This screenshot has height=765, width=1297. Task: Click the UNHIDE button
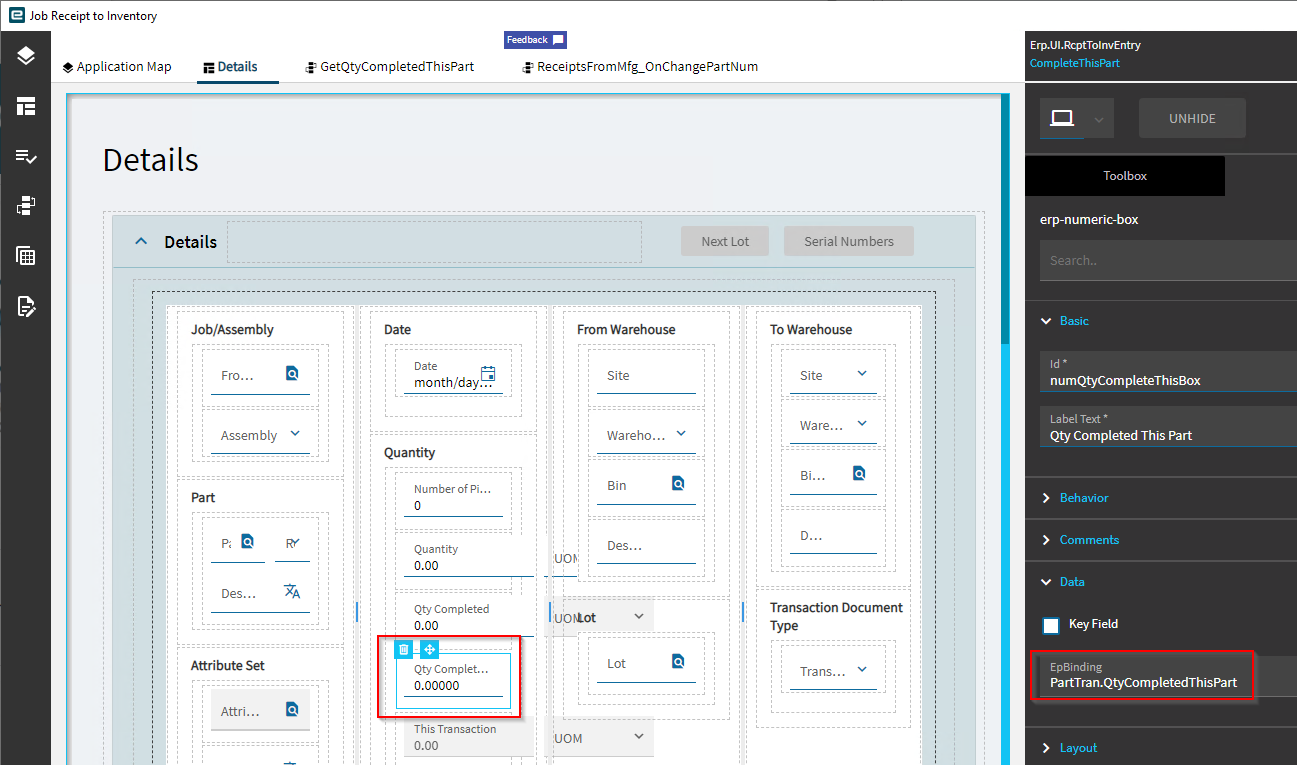tap(1192, 118)
